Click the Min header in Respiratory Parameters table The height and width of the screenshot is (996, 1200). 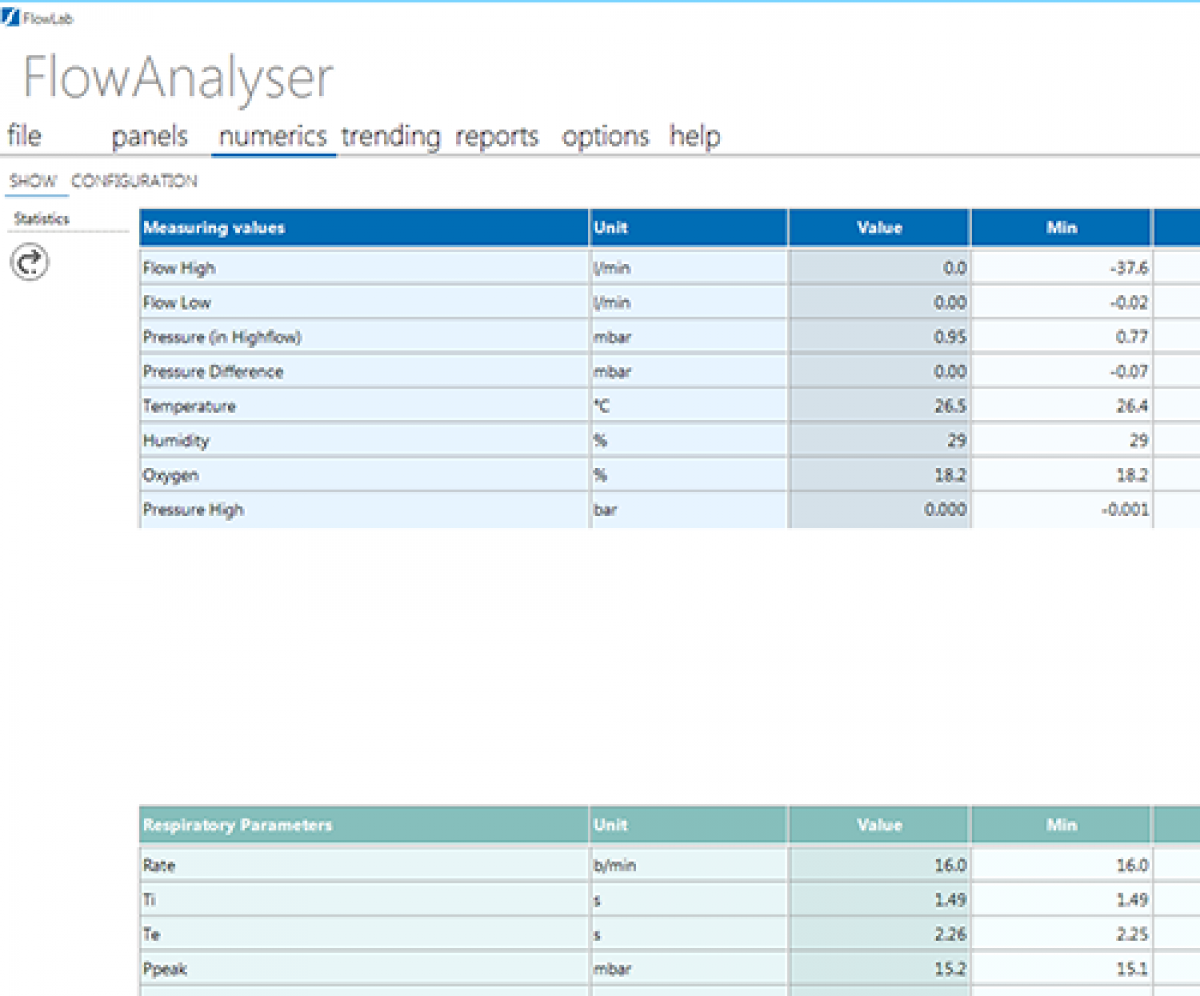click(x=1062, y=825)
